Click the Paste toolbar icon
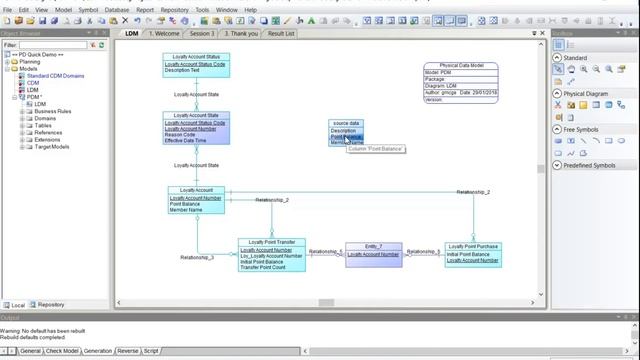This screenshot has height=360, width=640. (113, 21)
